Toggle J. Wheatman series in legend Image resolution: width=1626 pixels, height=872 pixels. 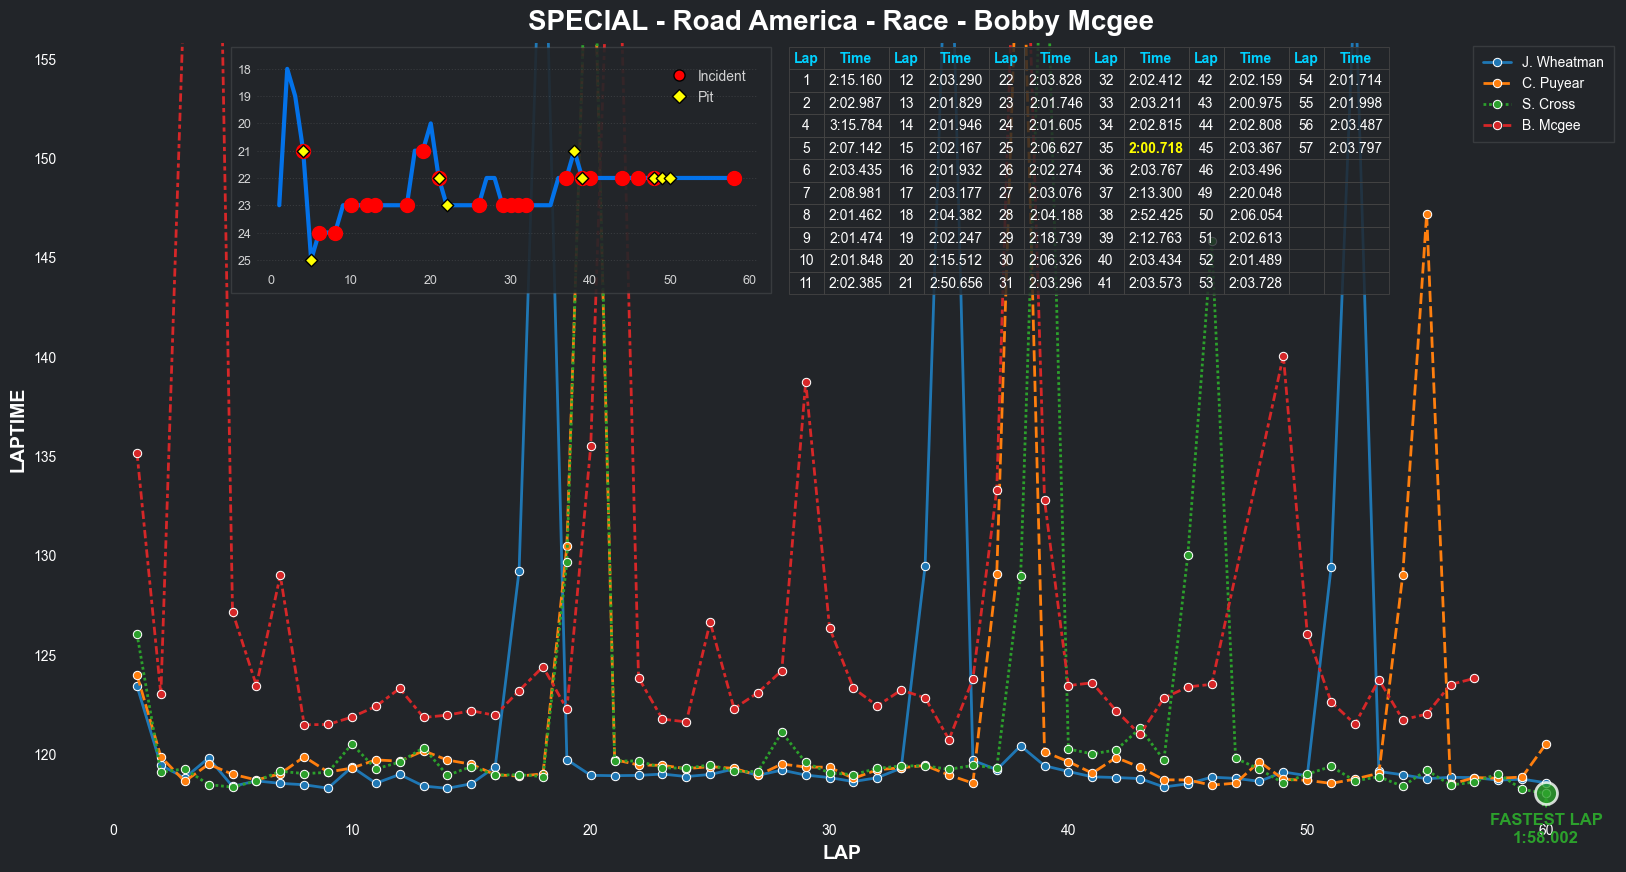click(x=1562, y=62)
